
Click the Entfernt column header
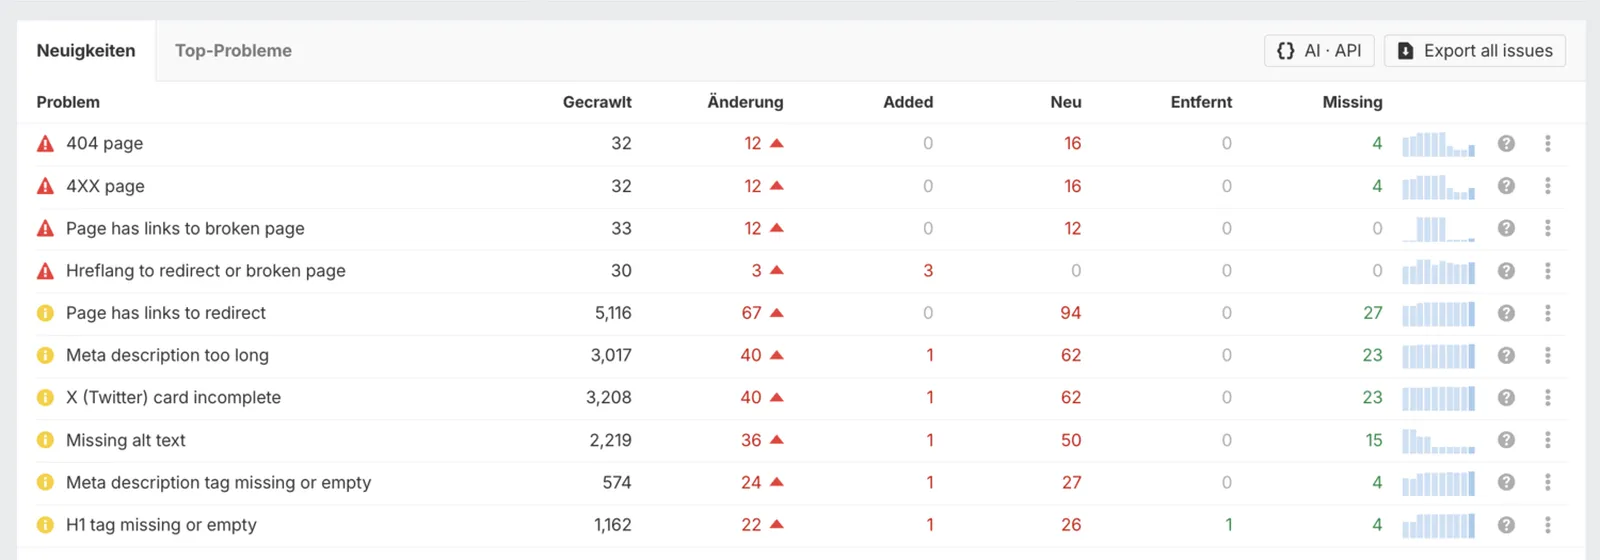pos(1201,102)
